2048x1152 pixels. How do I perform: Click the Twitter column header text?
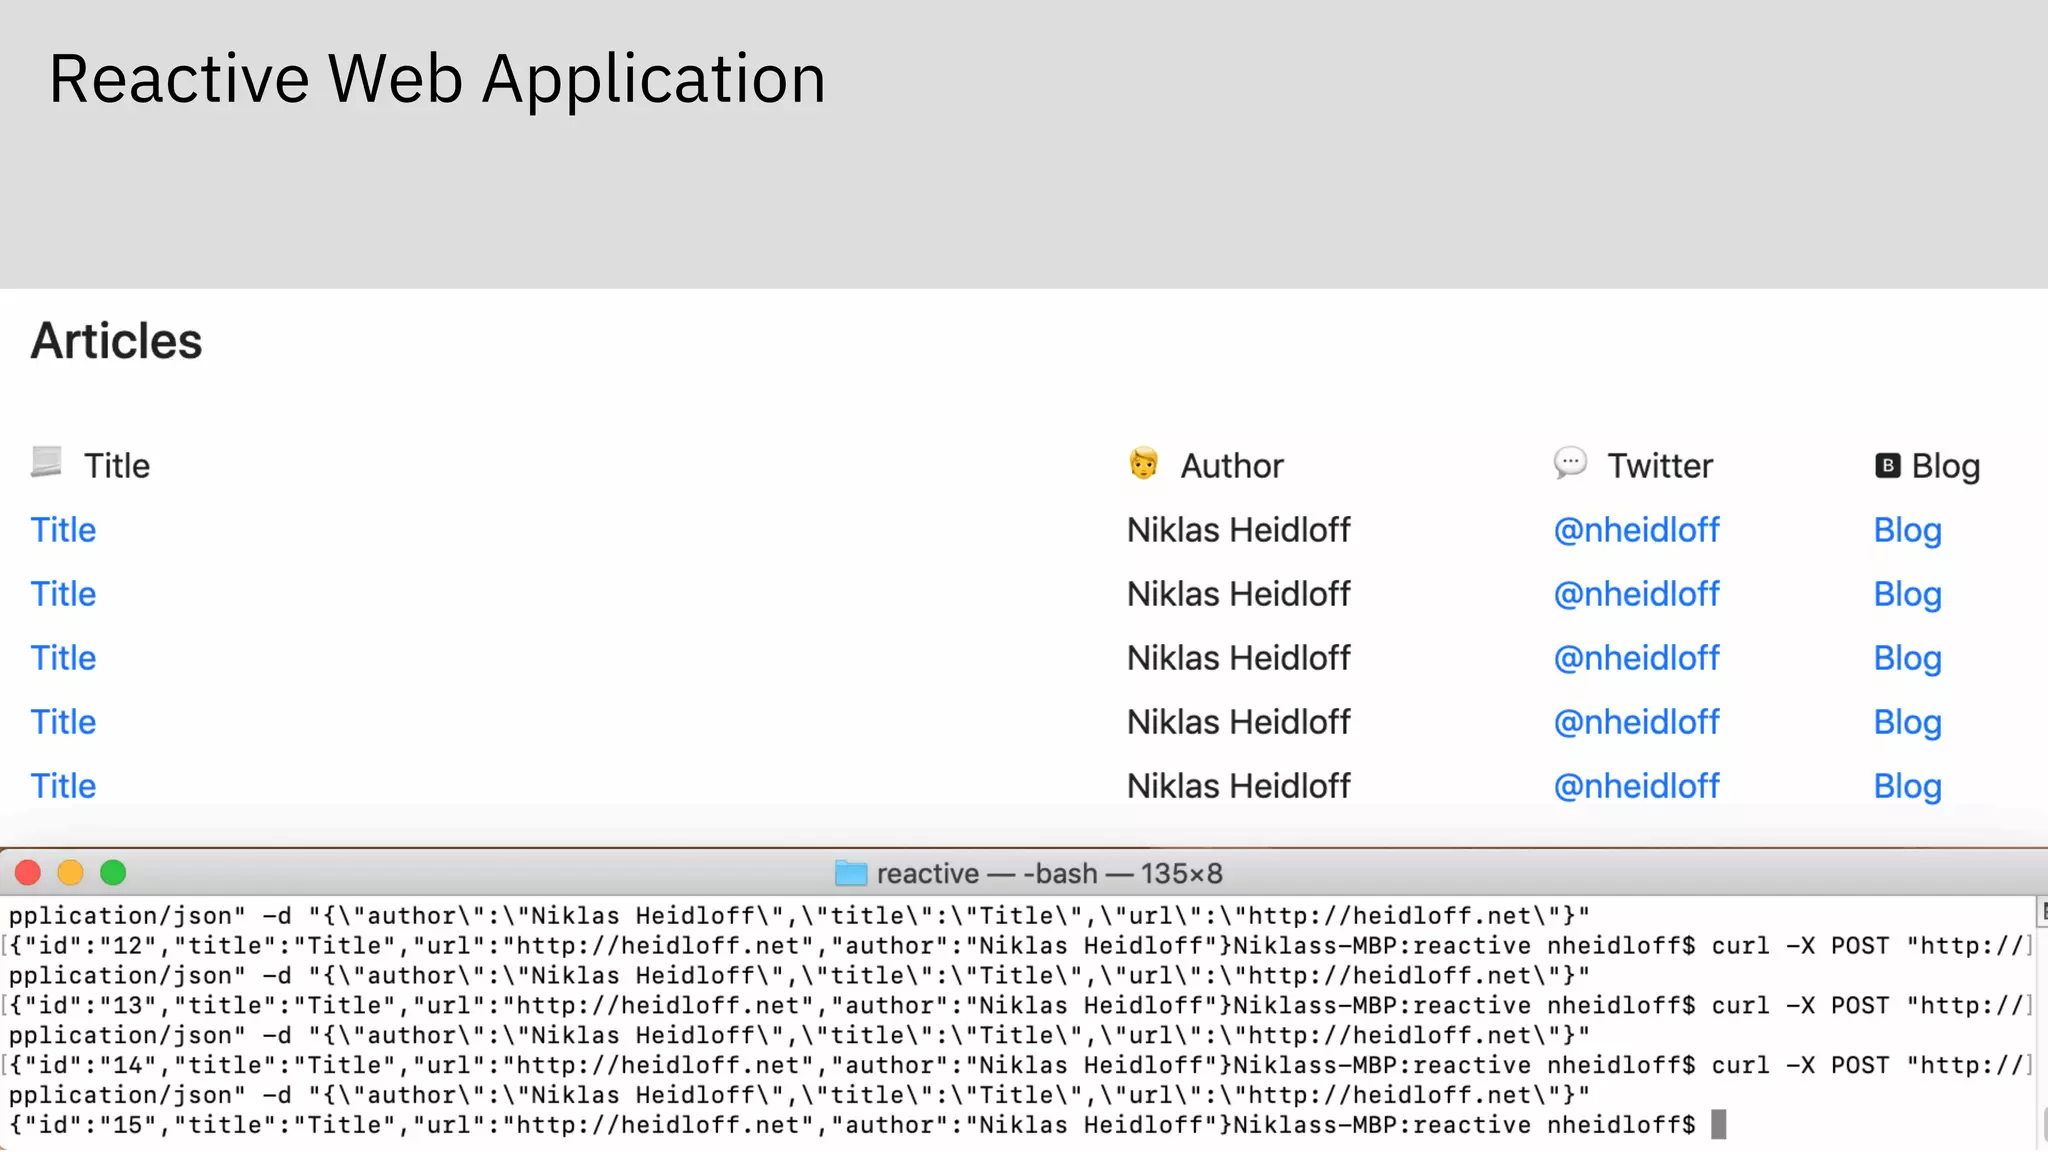click(1660, 466)
